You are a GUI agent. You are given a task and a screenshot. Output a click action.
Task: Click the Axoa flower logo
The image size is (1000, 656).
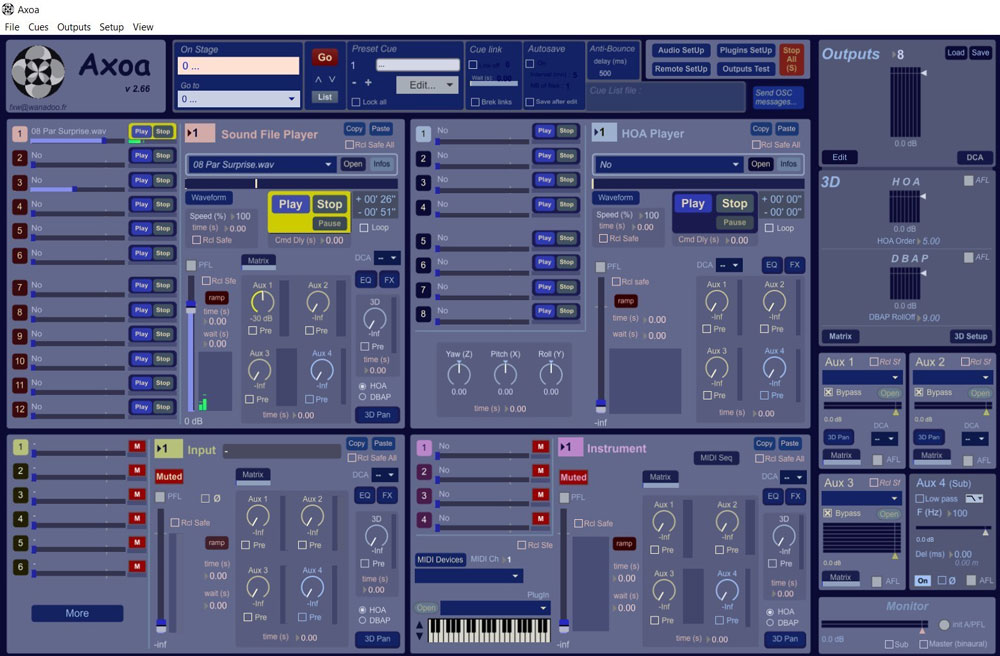click(x=39, y=74)
